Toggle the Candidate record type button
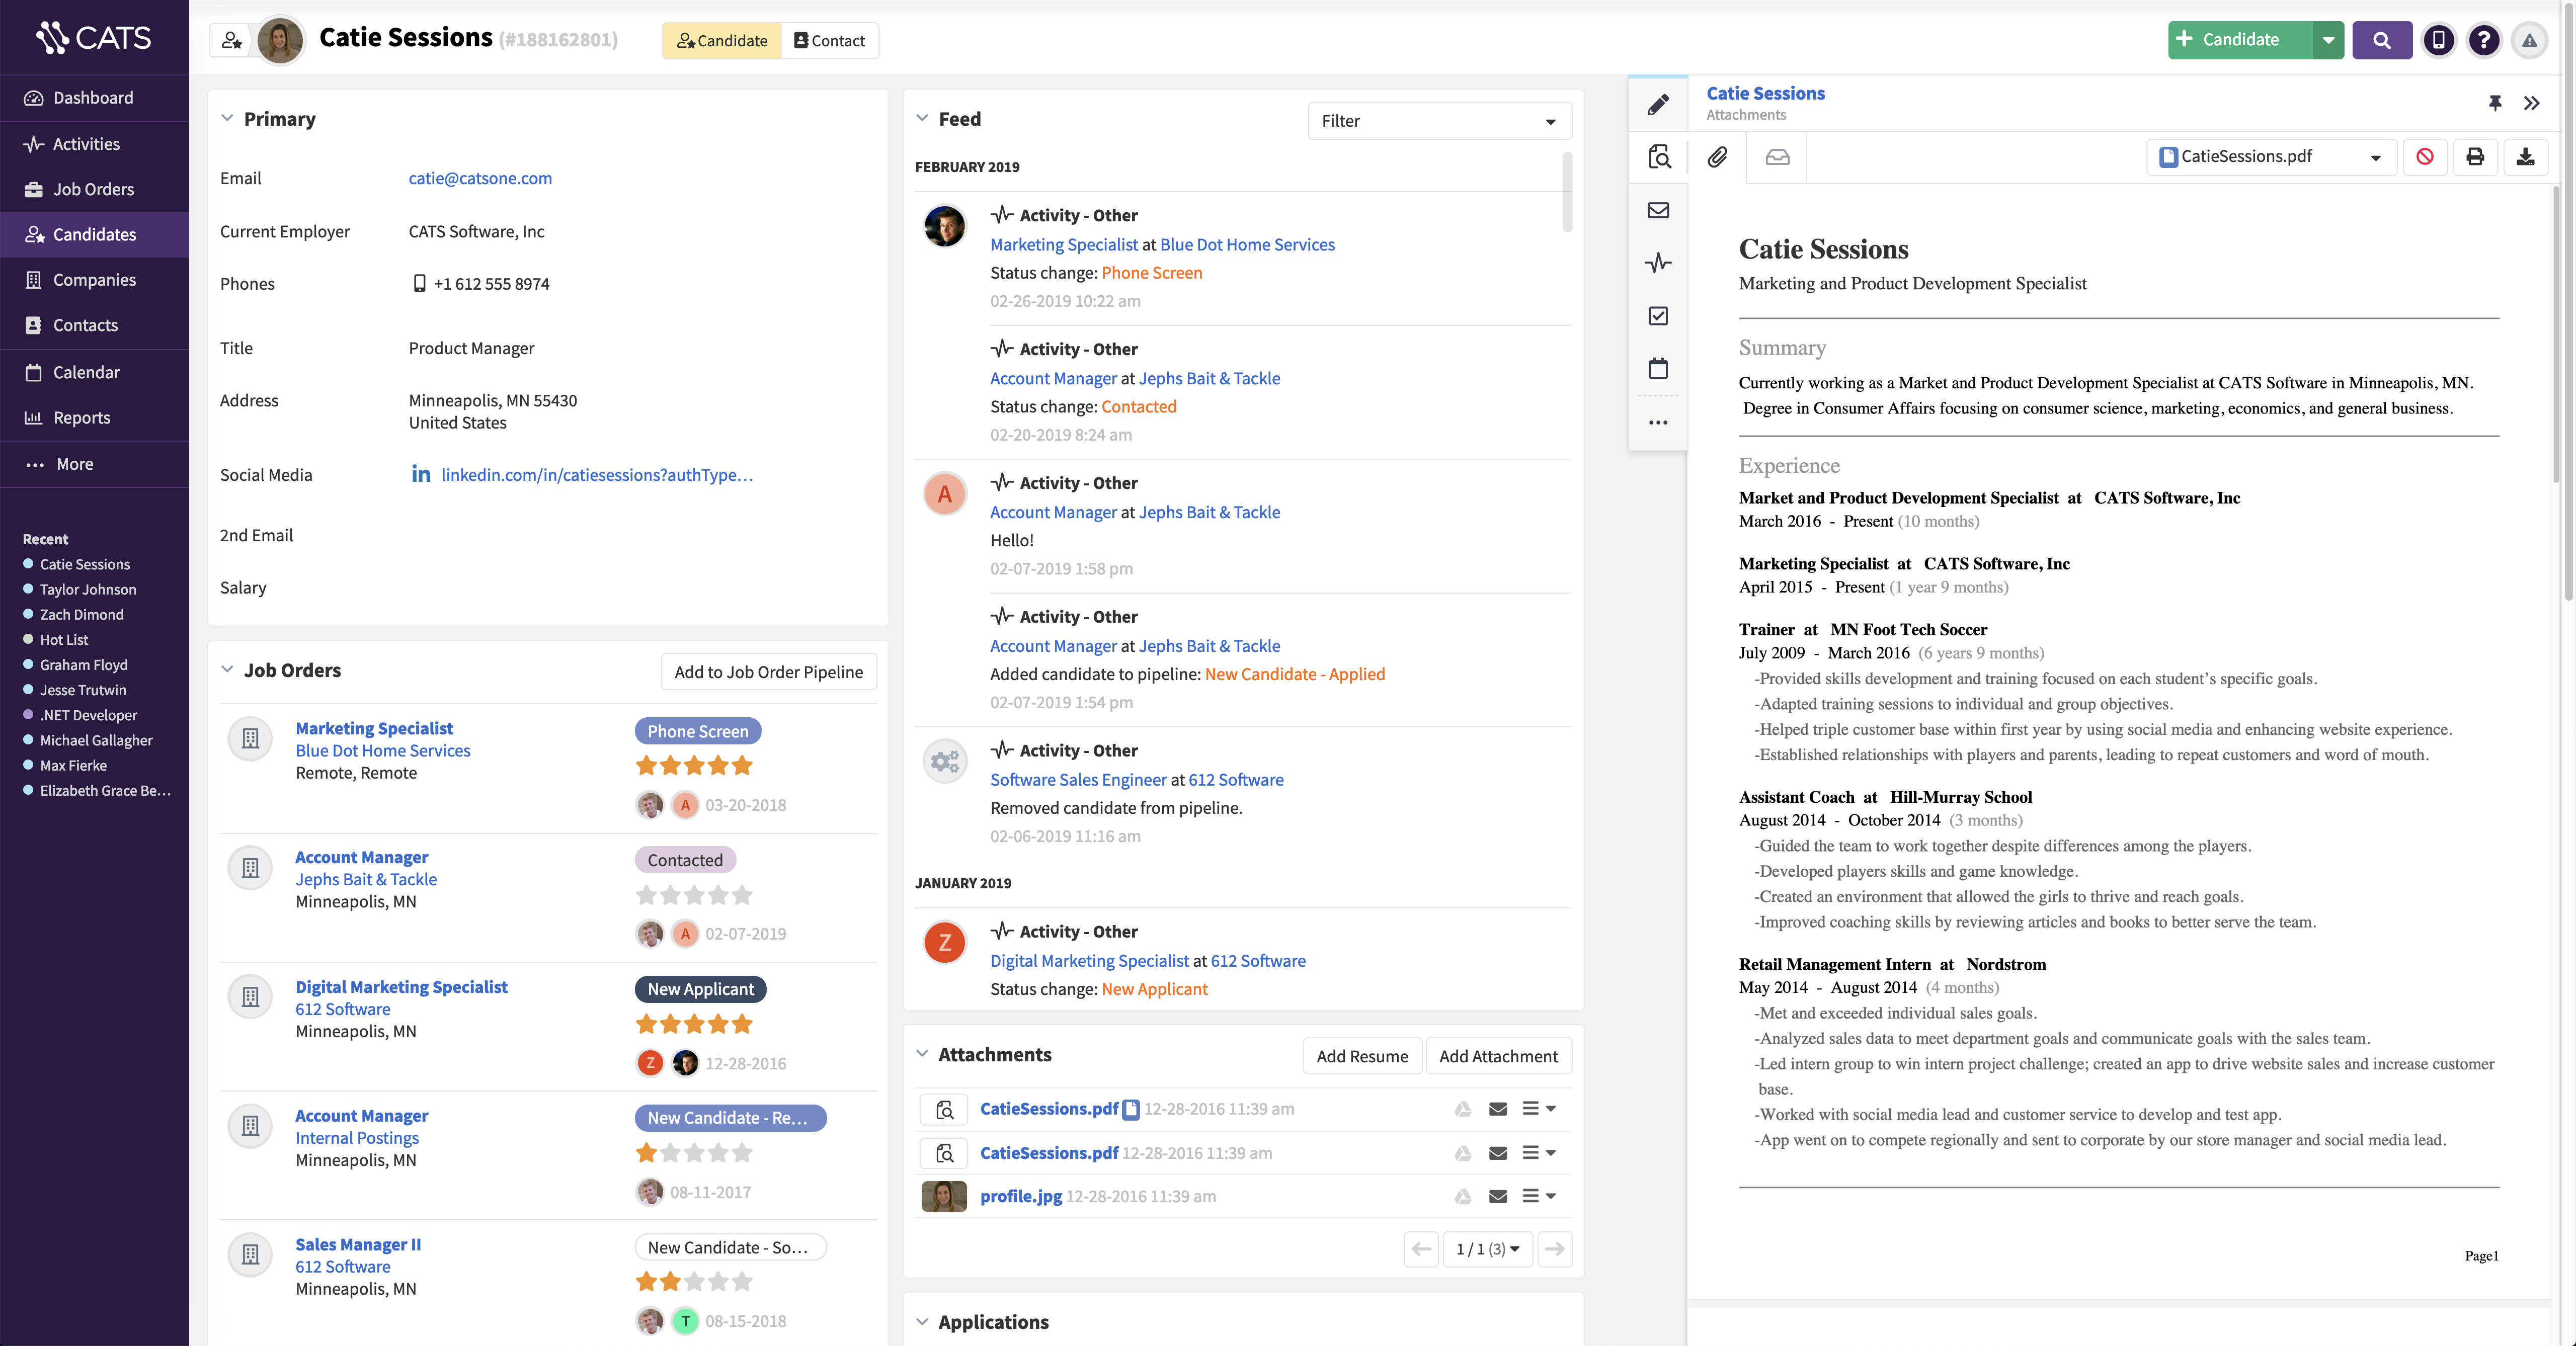The height and width of the screenshot is (1346, 2576). tap(722, 40)
